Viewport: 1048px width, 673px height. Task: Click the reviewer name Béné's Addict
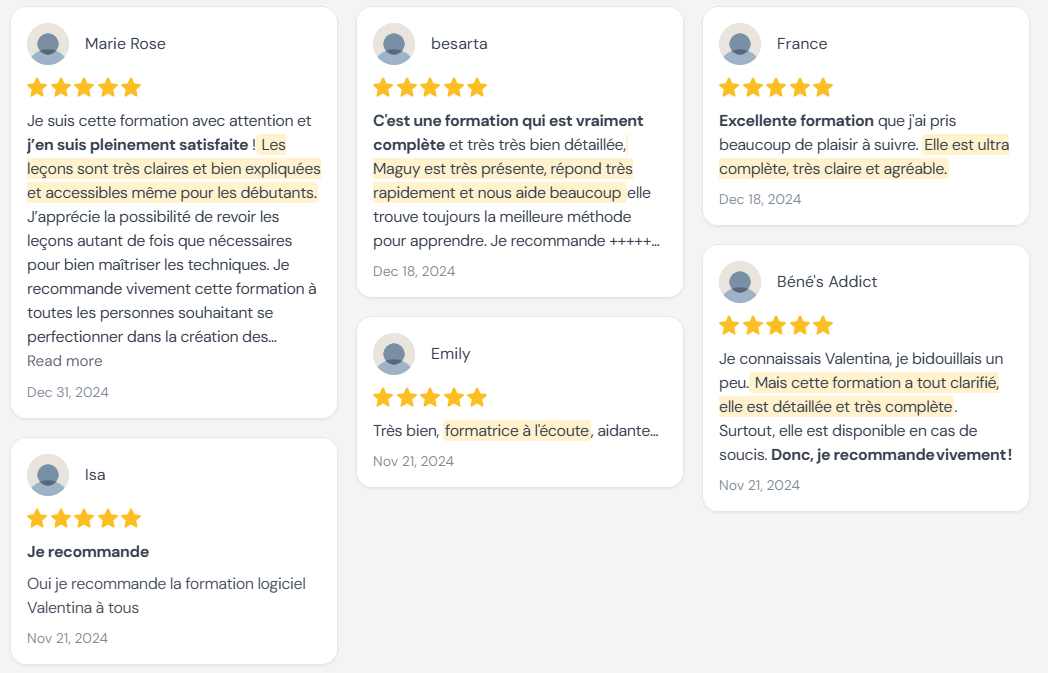827,282
